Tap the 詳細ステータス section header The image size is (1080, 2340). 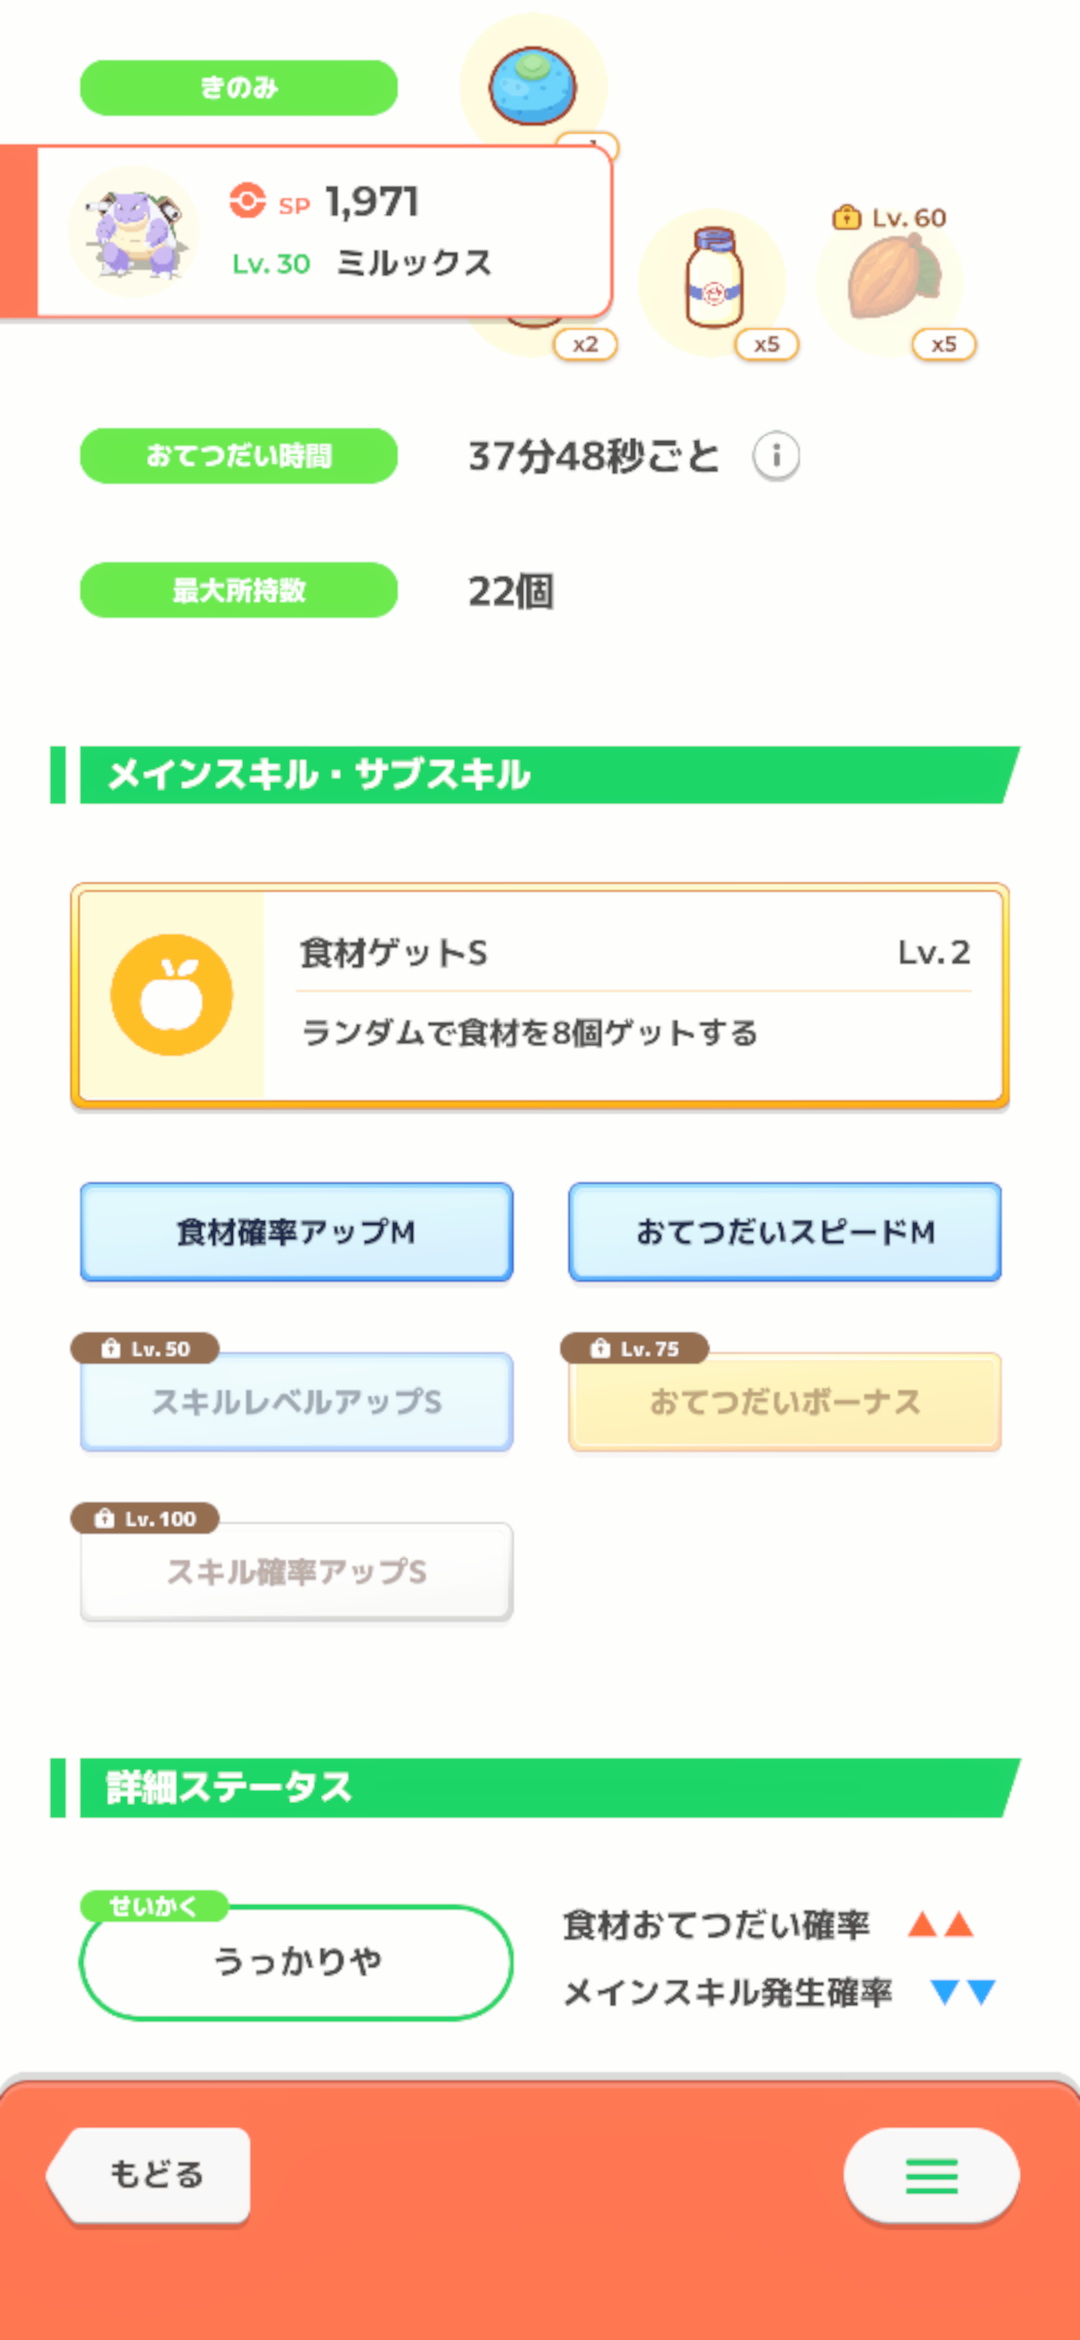tap(535, 1788)
